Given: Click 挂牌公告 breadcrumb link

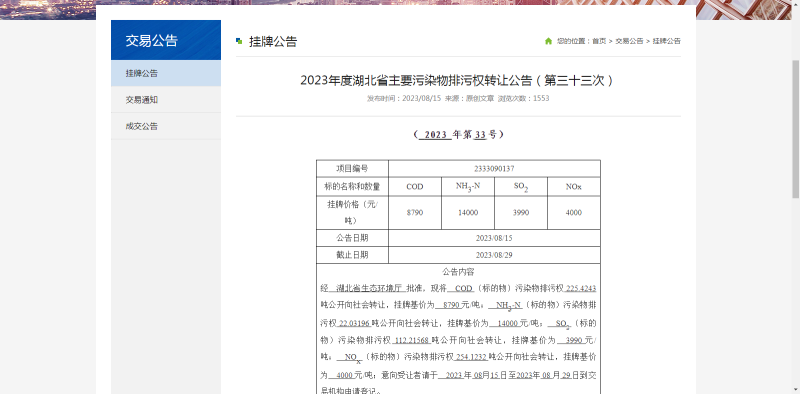Looking at the screenshot, I should pos(666,41).
